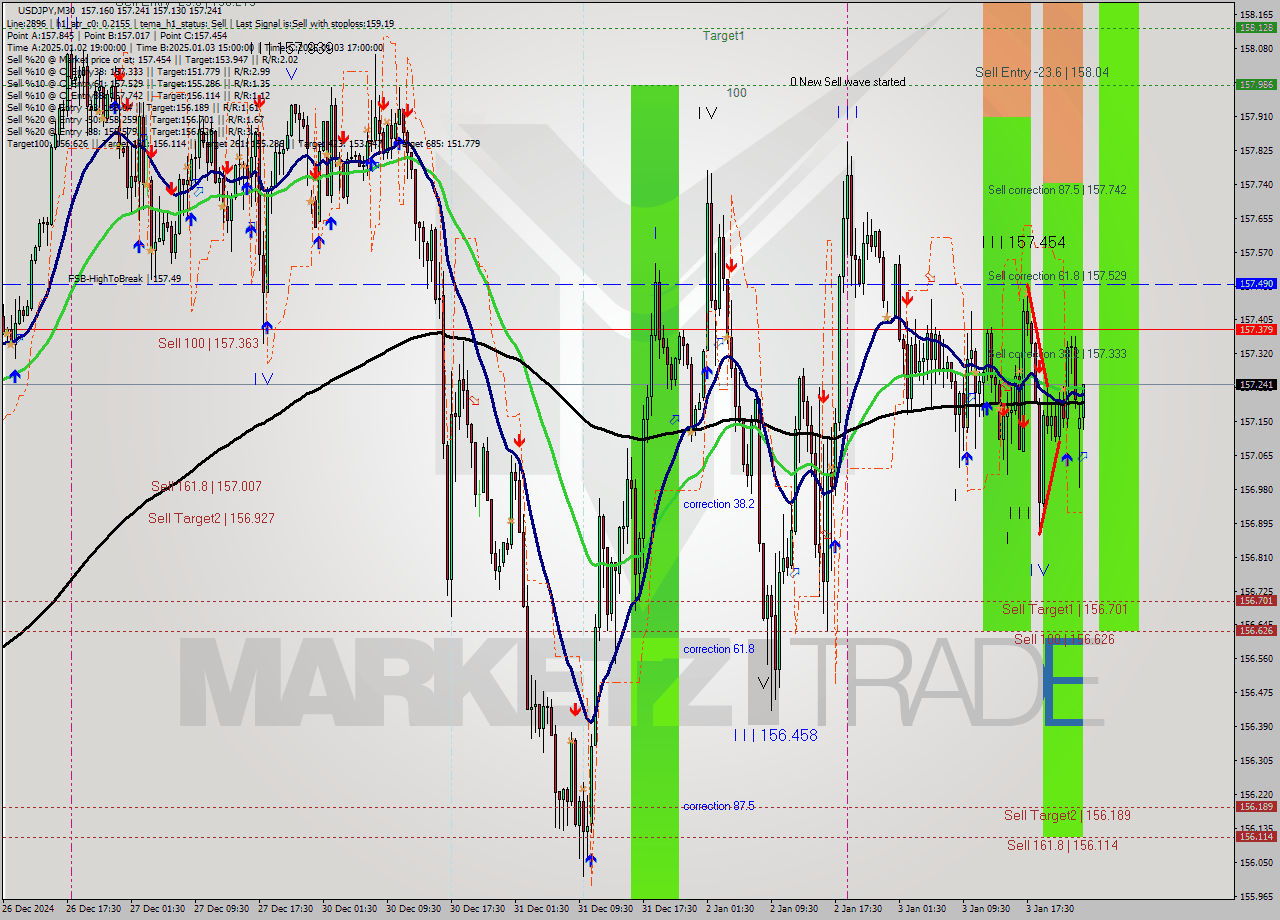
Task: Click '3 Jan 09:30' on time axis
Action: [x=986, y=909]
